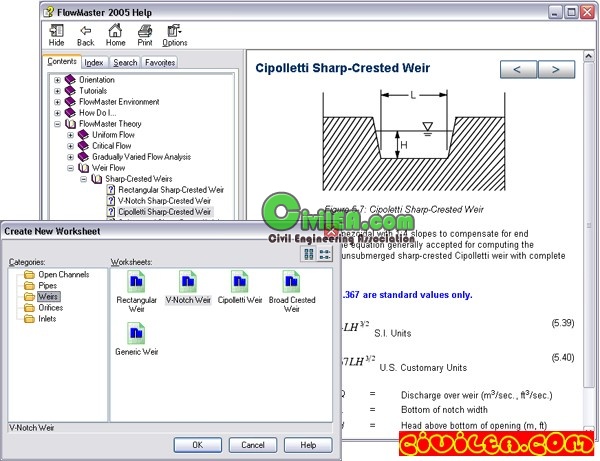Select the Generic Weir worksheet icon

tap(136, 333)
